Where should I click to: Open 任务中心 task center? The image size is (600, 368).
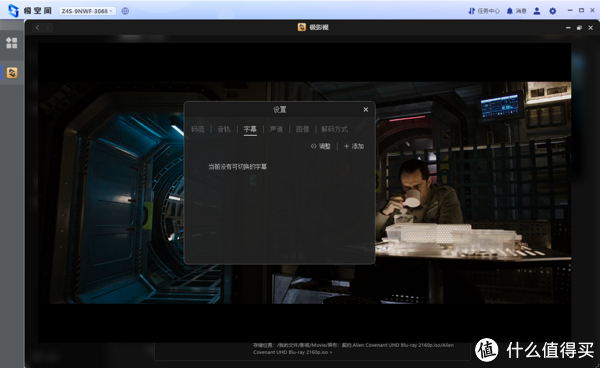tap(484, 11)
